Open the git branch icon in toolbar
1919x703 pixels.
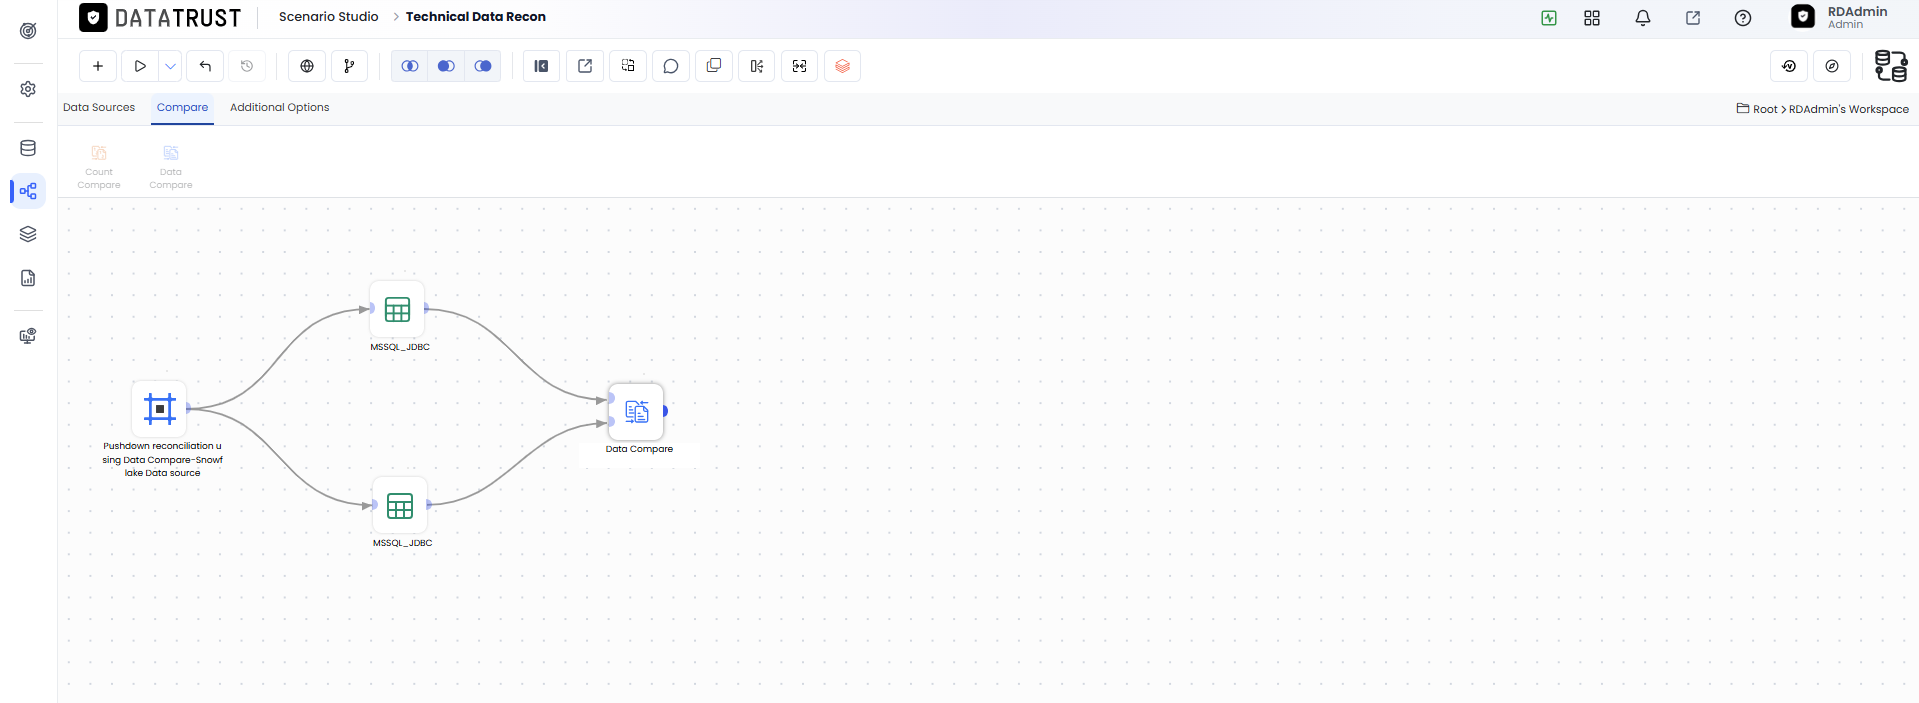[x=349, y=66]
